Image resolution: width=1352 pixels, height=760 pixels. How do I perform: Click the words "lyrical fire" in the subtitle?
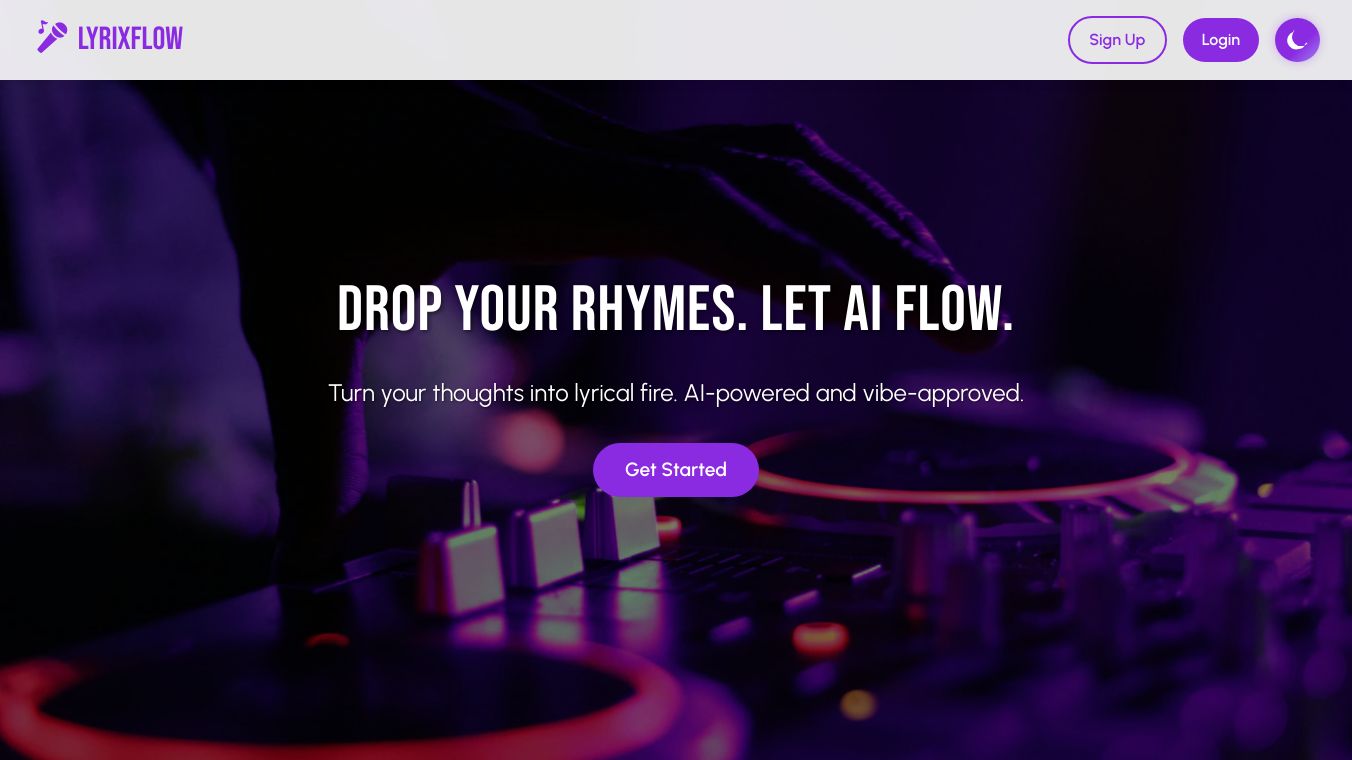[626, 393]
